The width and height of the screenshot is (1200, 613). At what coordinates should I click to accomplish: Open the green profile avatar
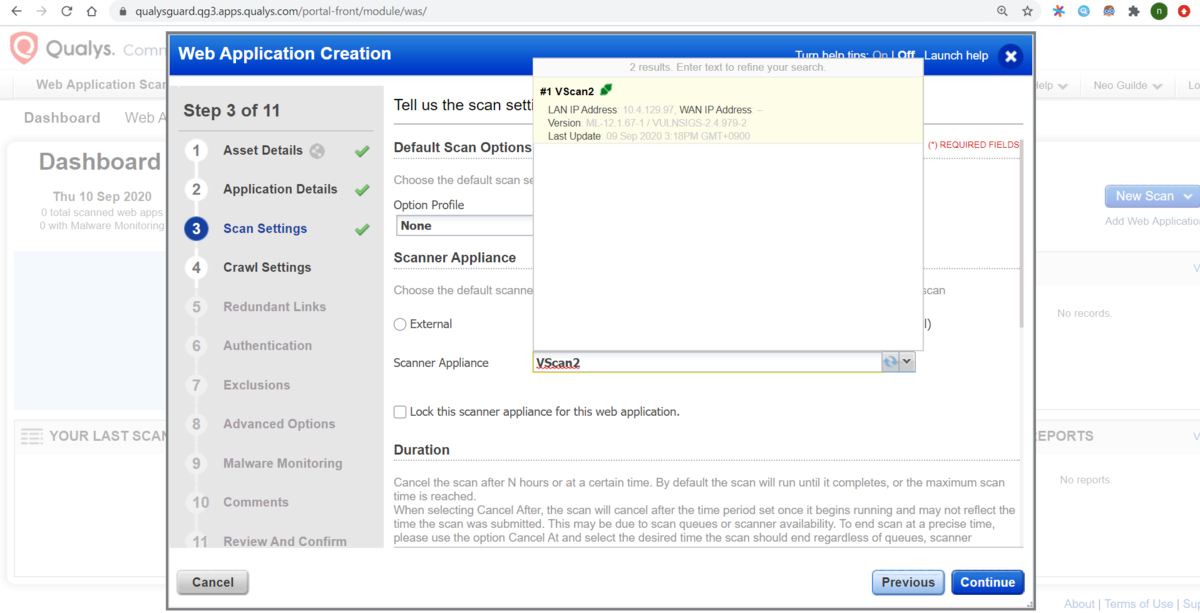tap(1159, 12)
